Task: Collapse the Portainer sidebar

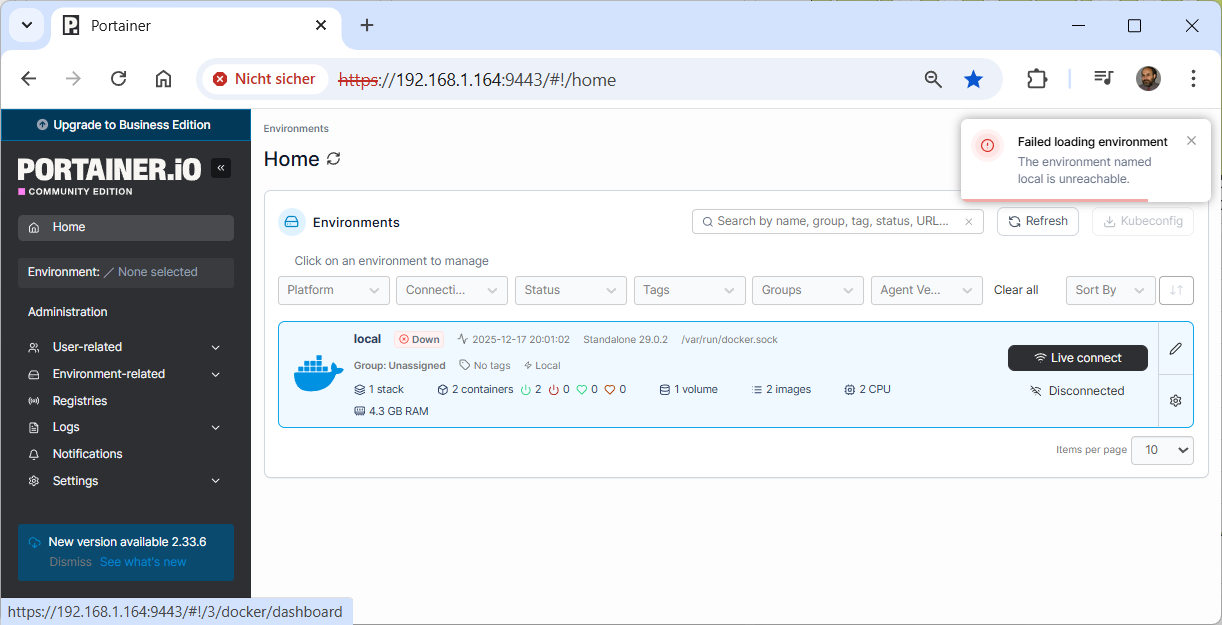Action: (x=220, y=168)
